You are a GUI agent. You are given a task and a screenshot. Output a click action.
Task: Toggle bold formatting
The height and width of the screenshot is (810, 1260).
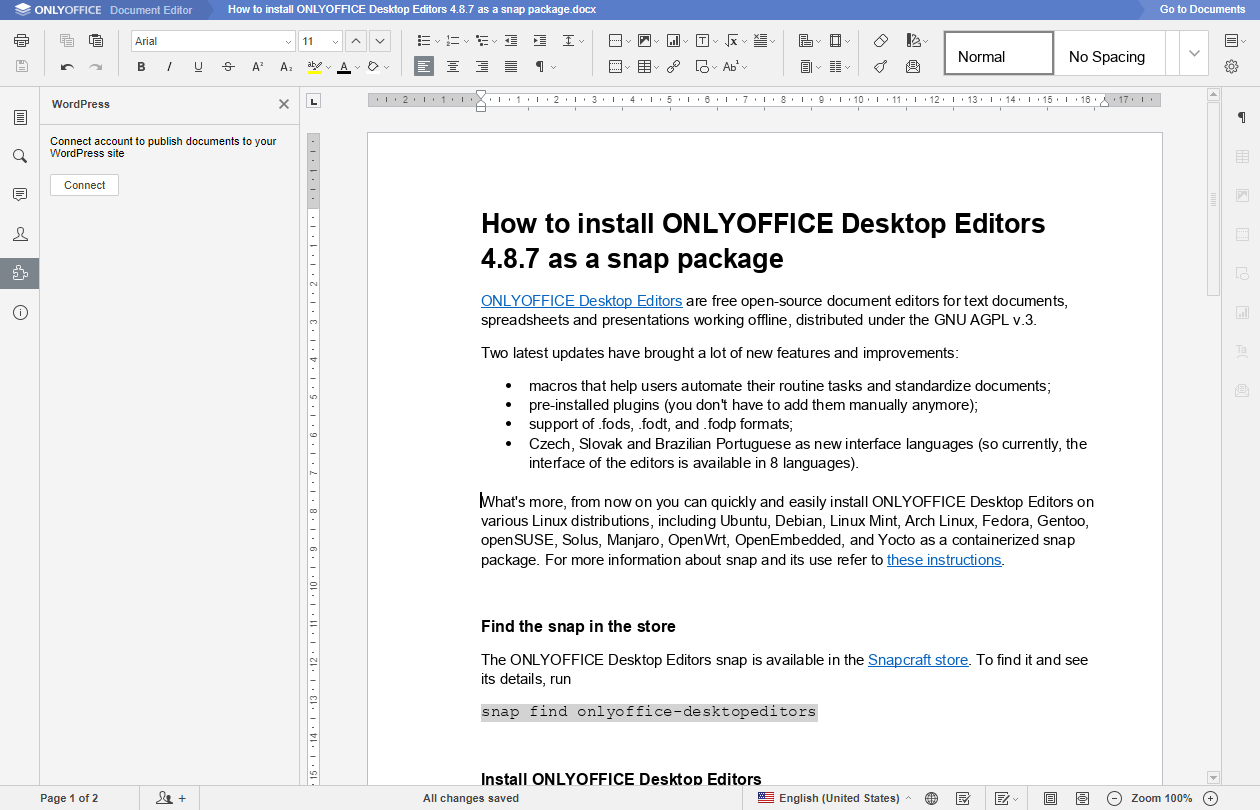(141, 67)
